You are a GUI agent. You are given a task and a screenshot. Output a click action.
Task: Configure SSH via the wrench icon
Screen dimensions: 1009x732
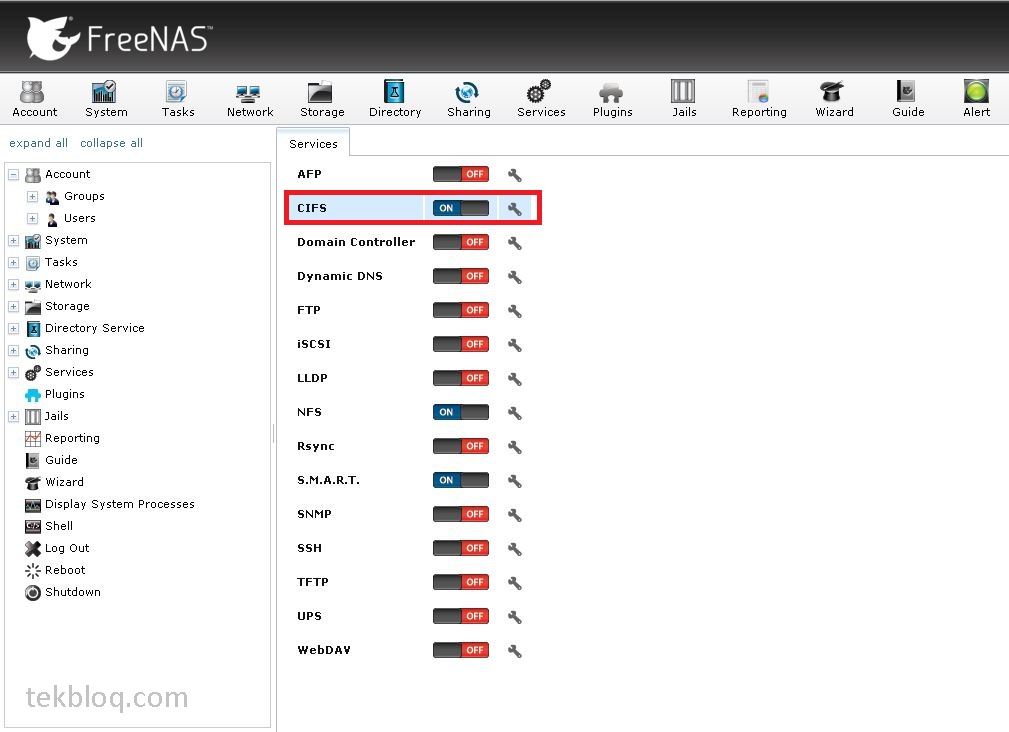point(514,549)
